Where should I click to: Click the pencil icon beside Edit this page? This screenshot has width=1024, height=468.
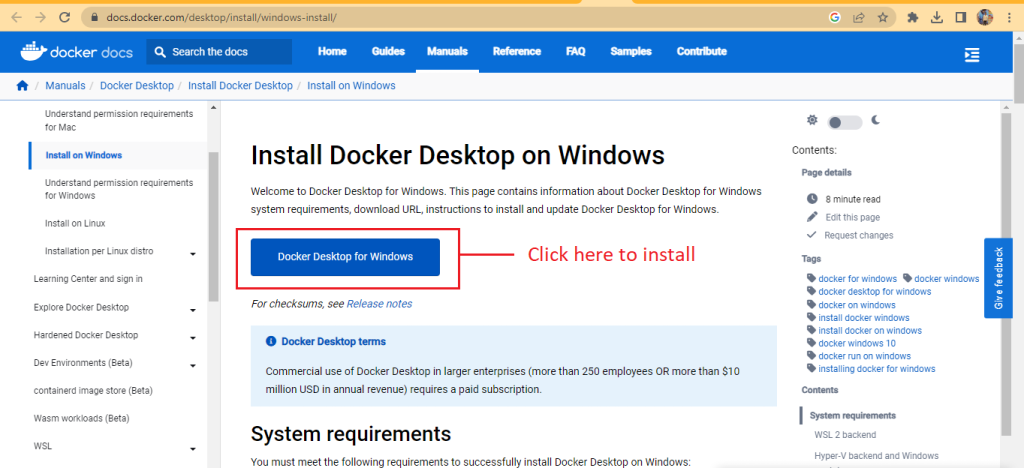coord(812,217)
